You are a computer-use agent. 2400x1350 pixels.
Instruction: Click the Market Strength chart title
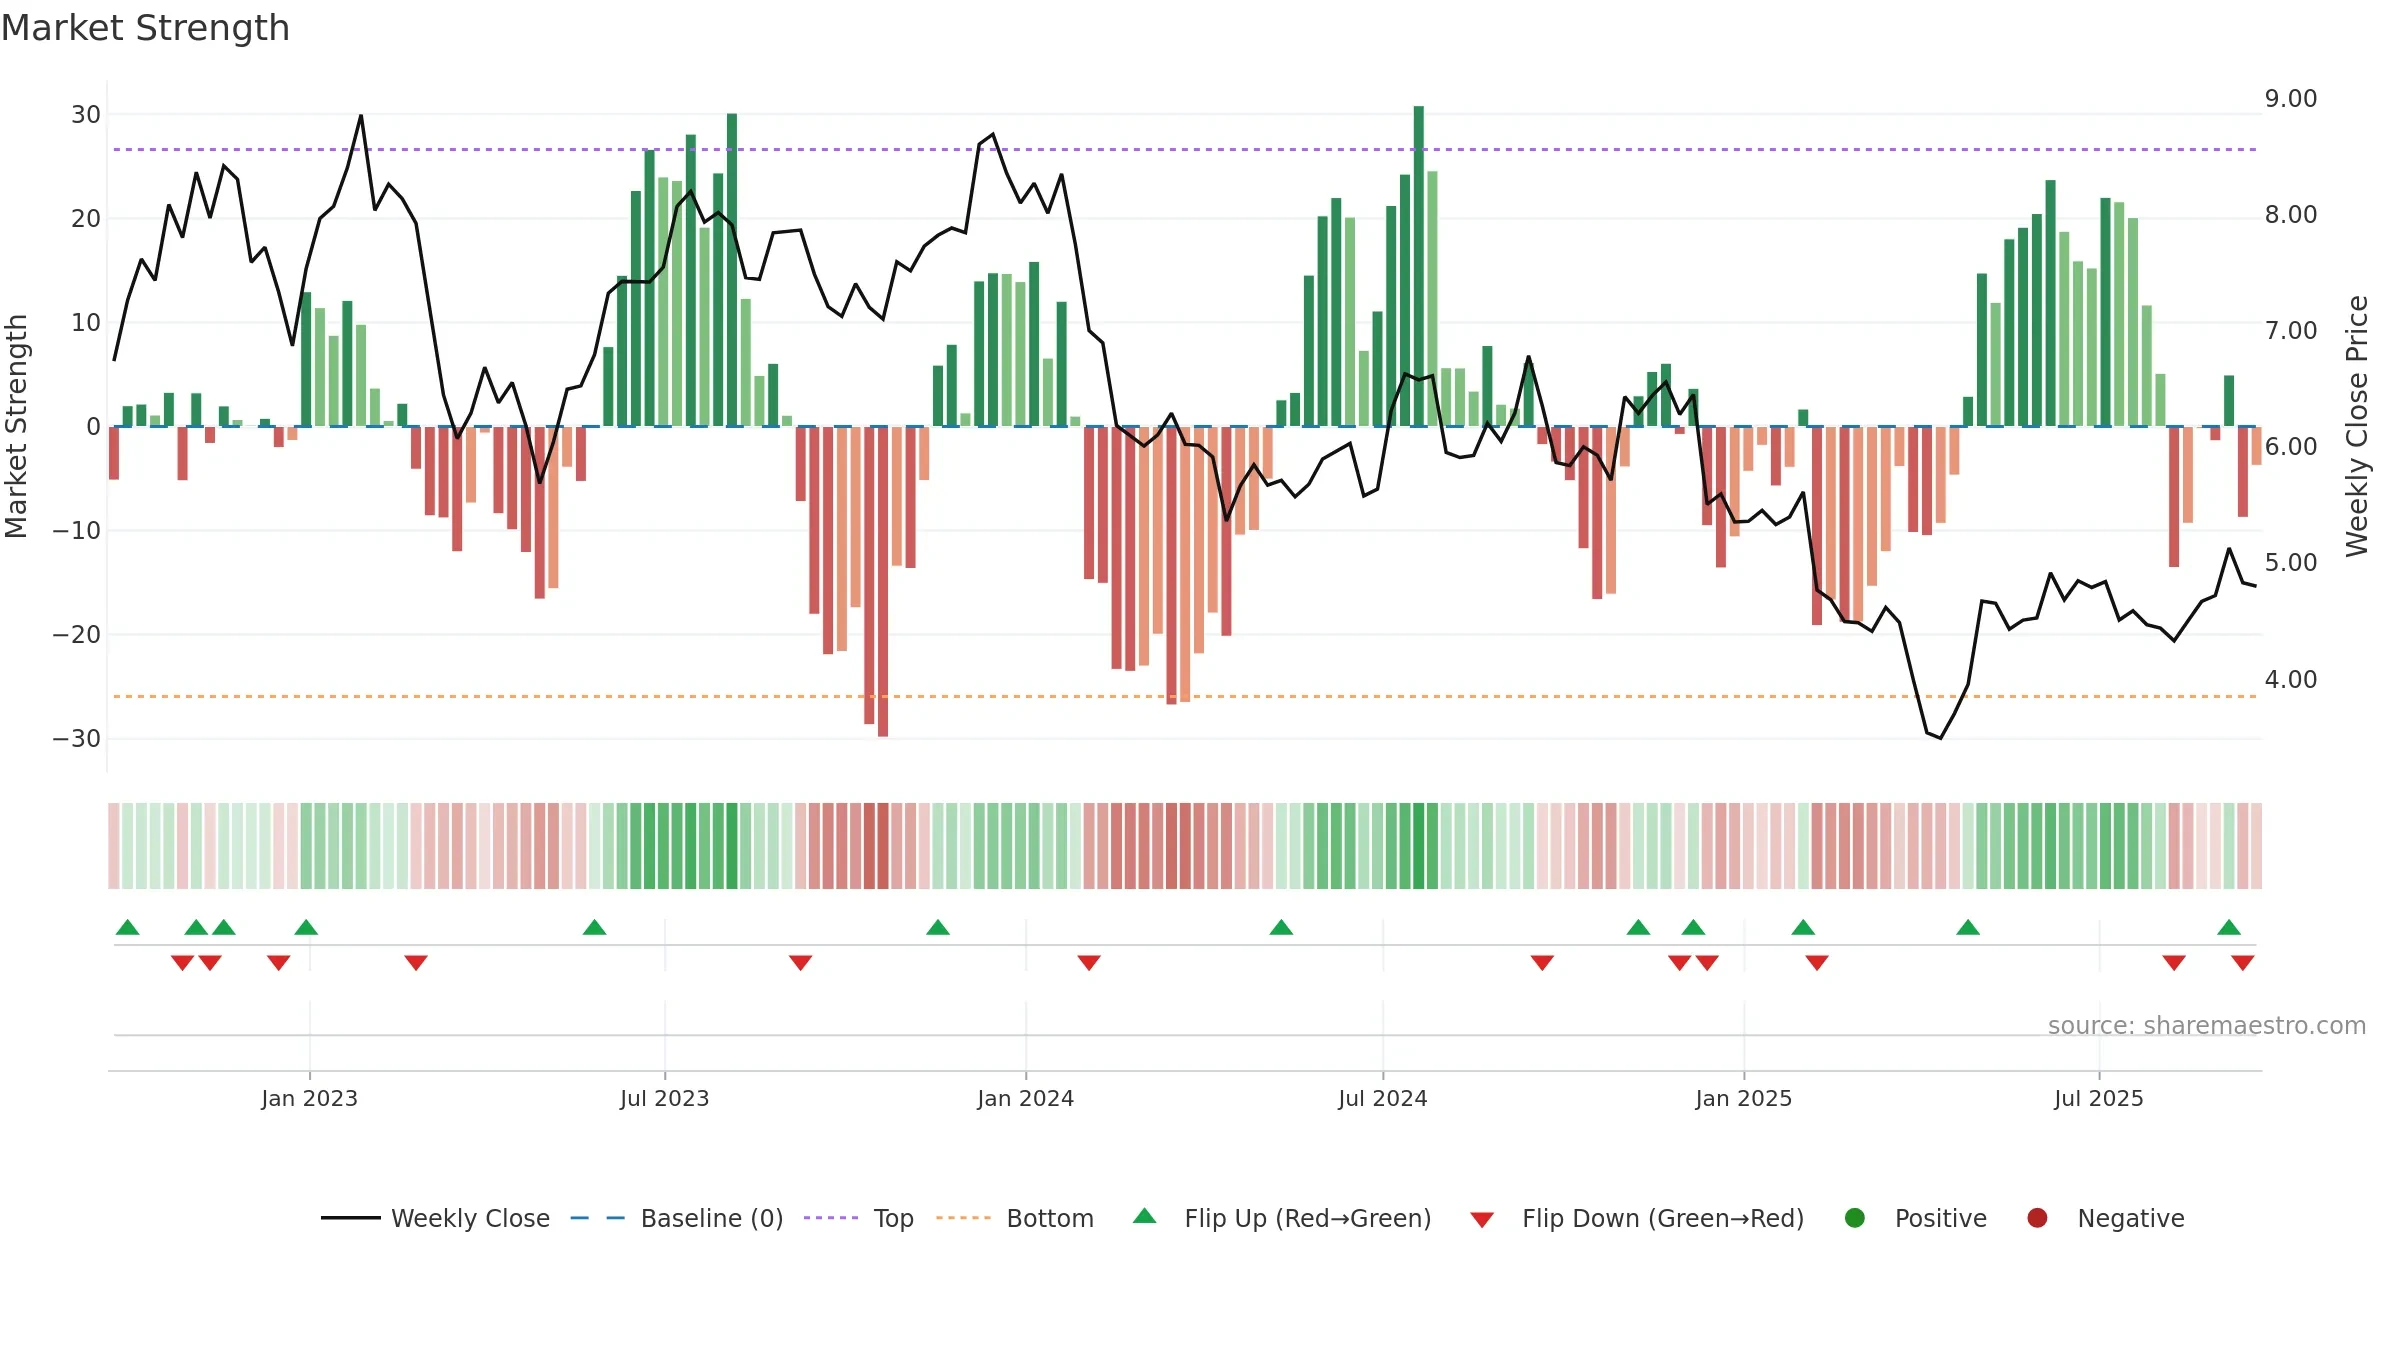pos(146,28)
